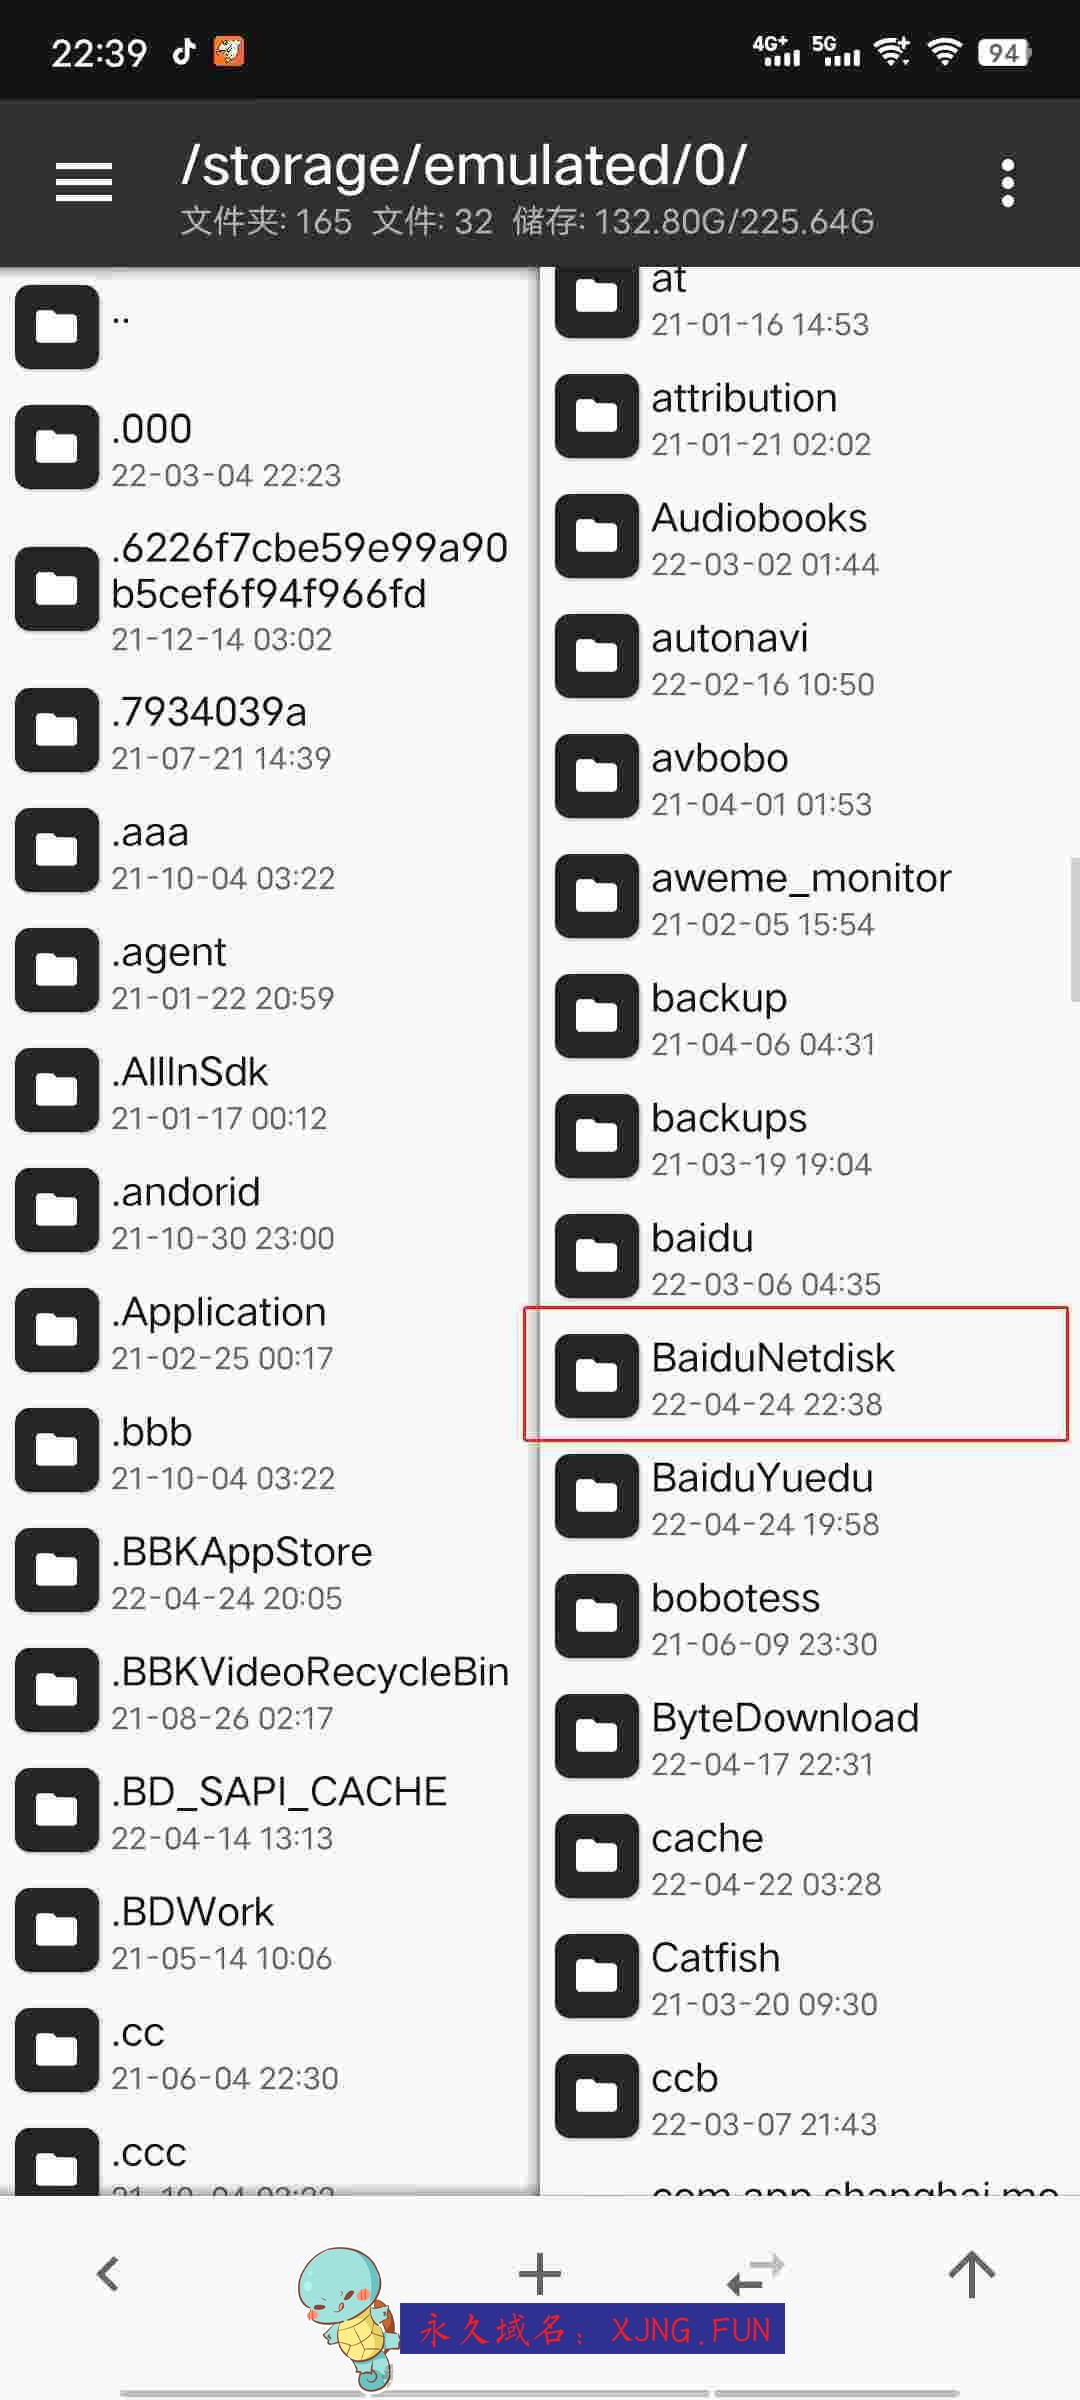The image size is (1080, 2400).
Task: Tap the up arrow to parent directory
Action: [x=971, y=2274]
